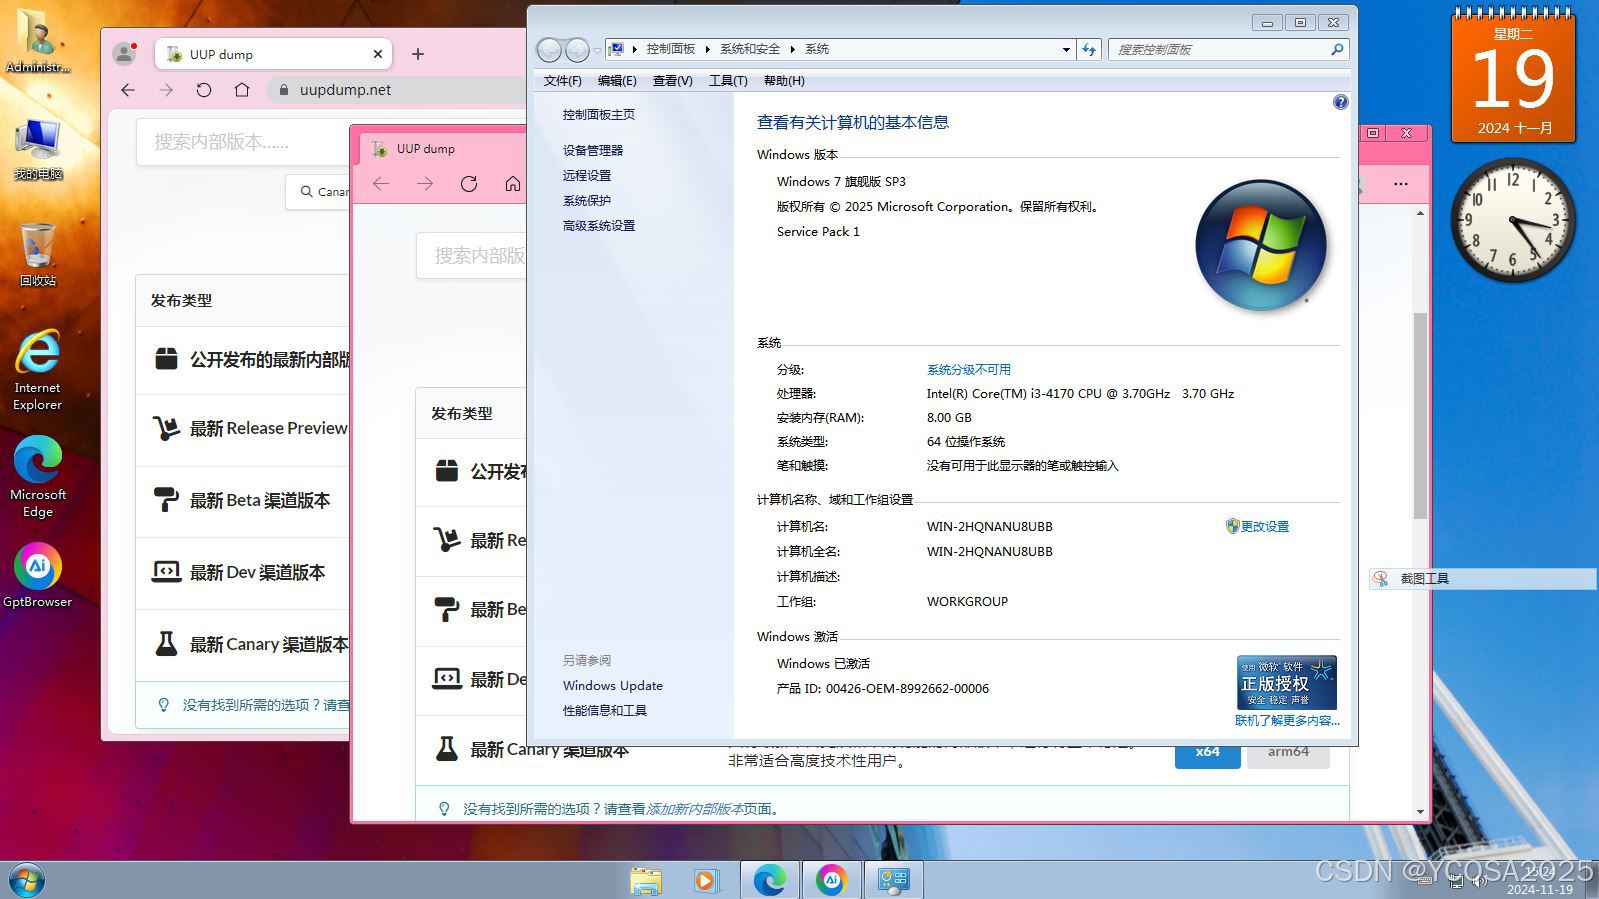Refresh the Control Panel address bar

click(1089, 49)
